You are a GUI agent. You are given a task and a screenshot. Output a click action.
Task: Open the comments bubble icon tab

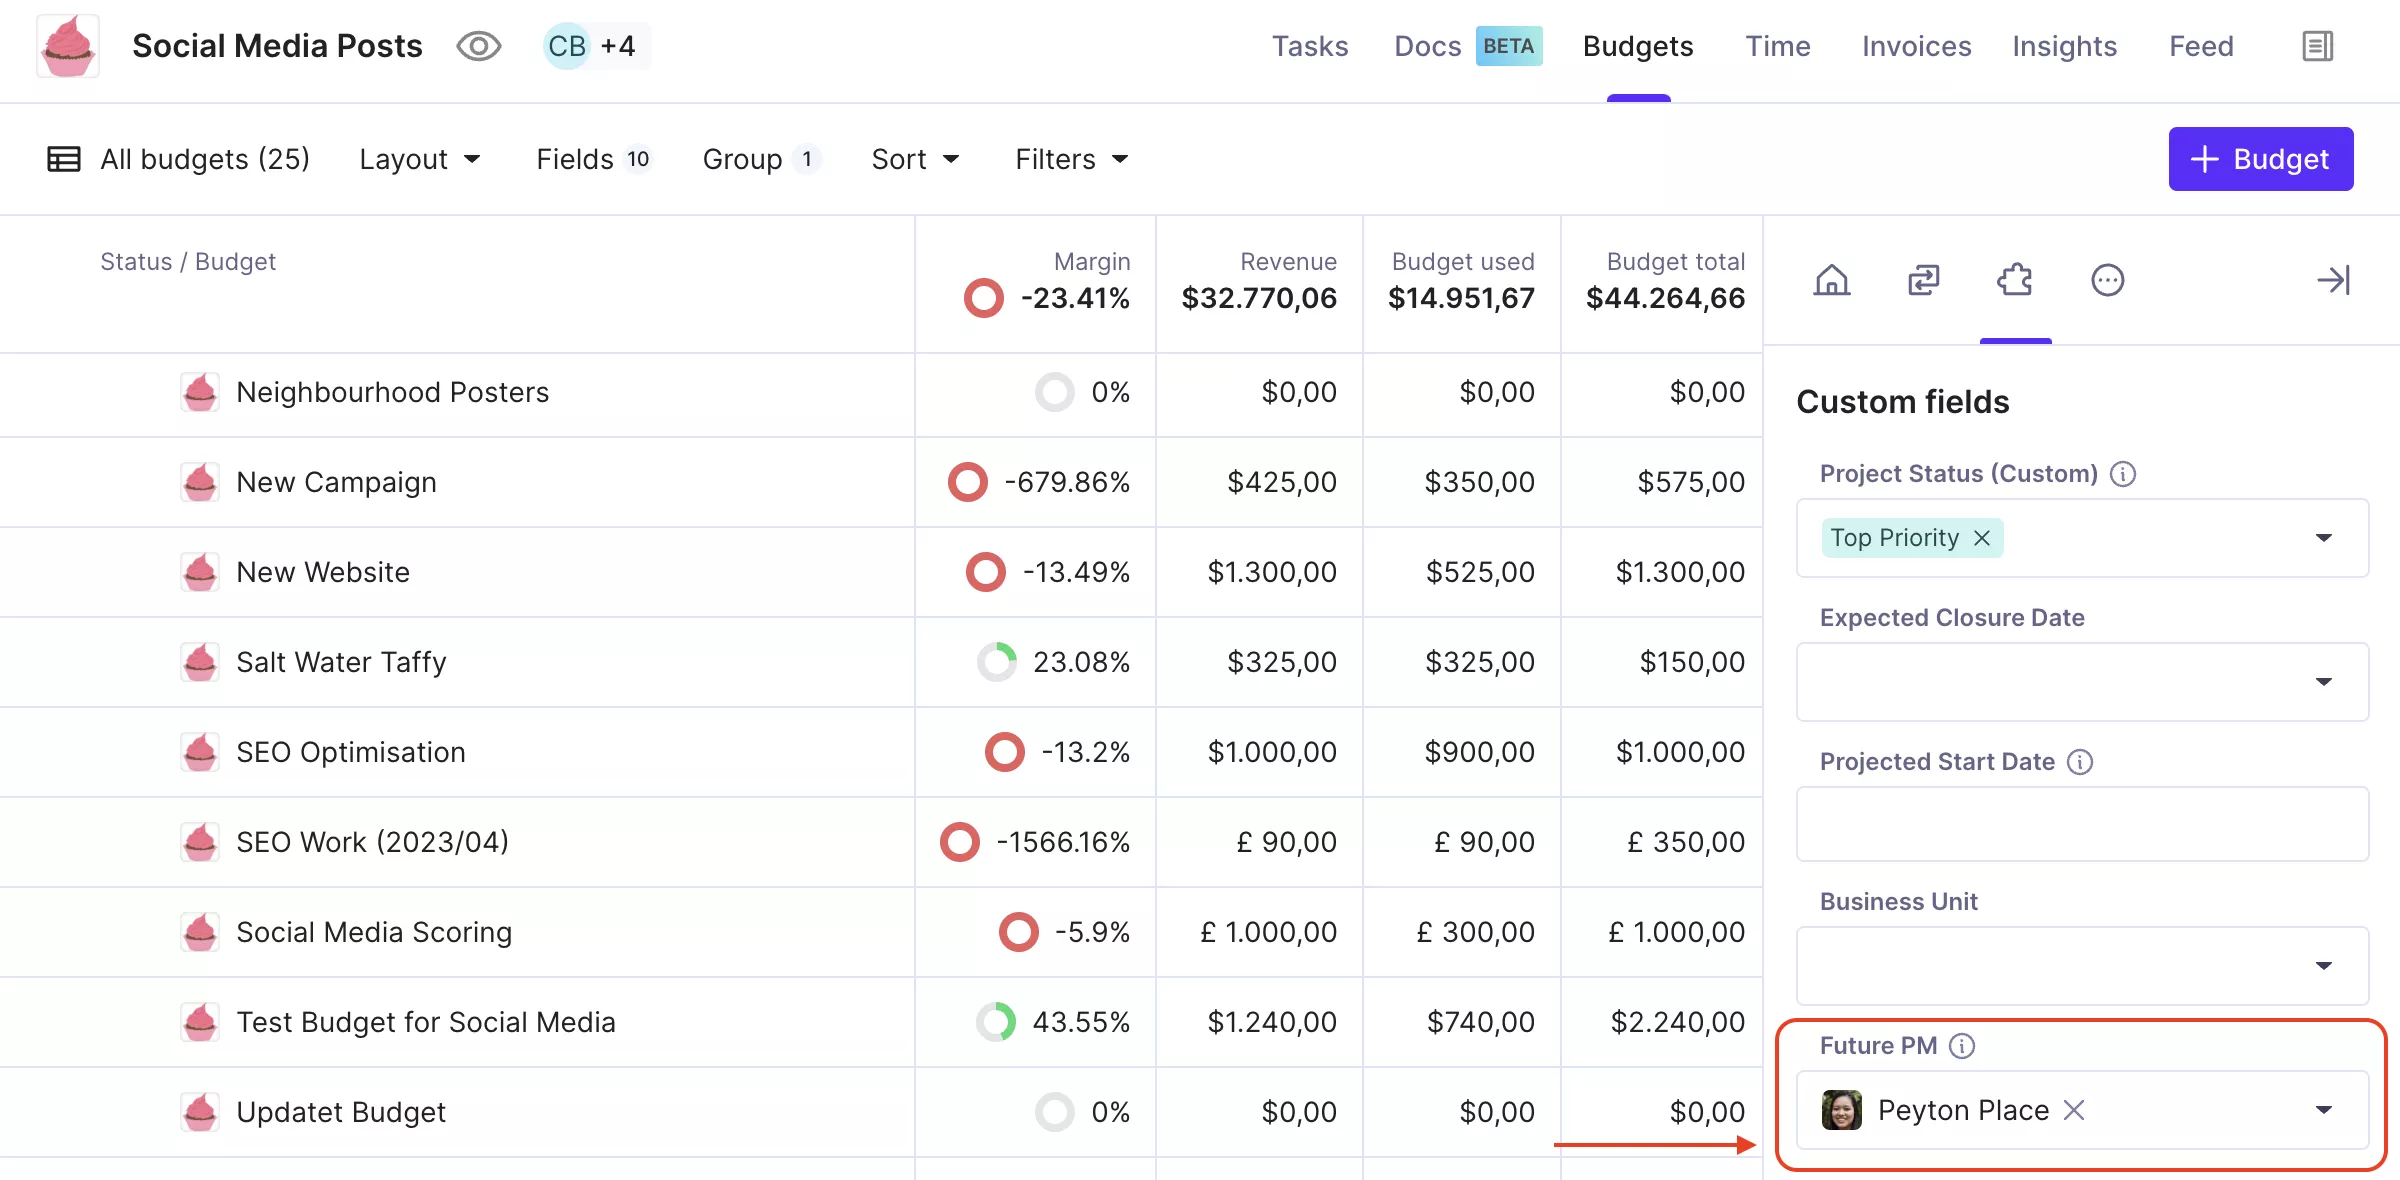pyautogui.click(x=2108, y=280)
